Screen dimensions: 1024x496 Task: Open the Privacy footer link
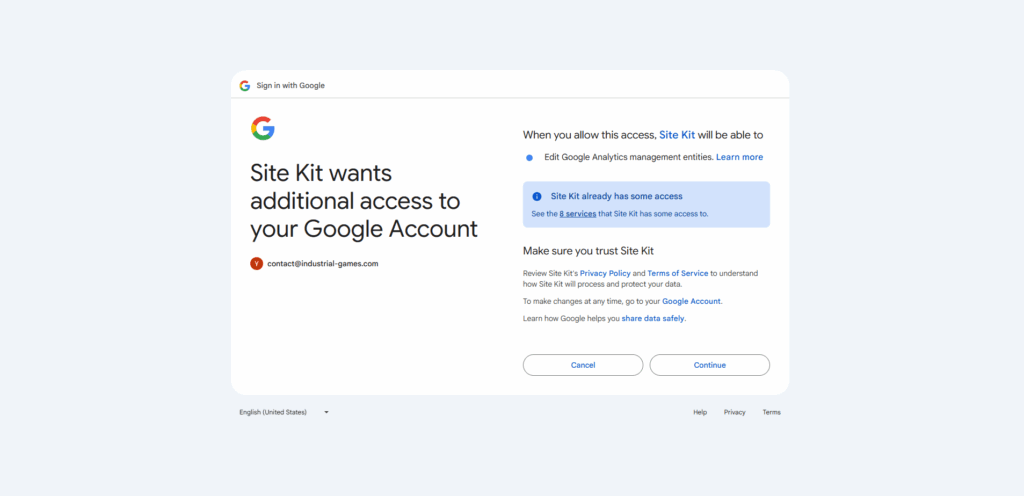(x=735, y=412)
